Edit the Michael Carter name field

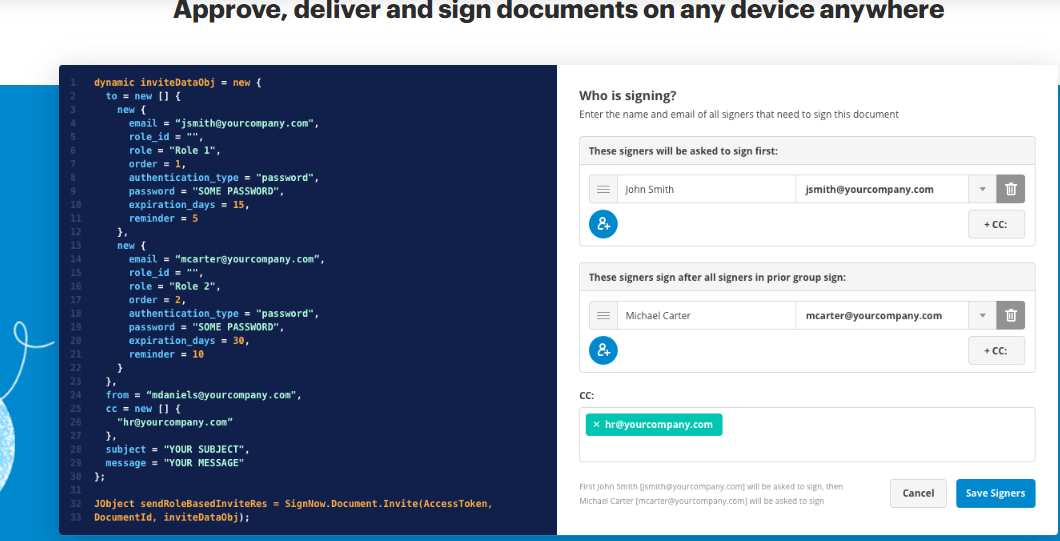[705, 315]
